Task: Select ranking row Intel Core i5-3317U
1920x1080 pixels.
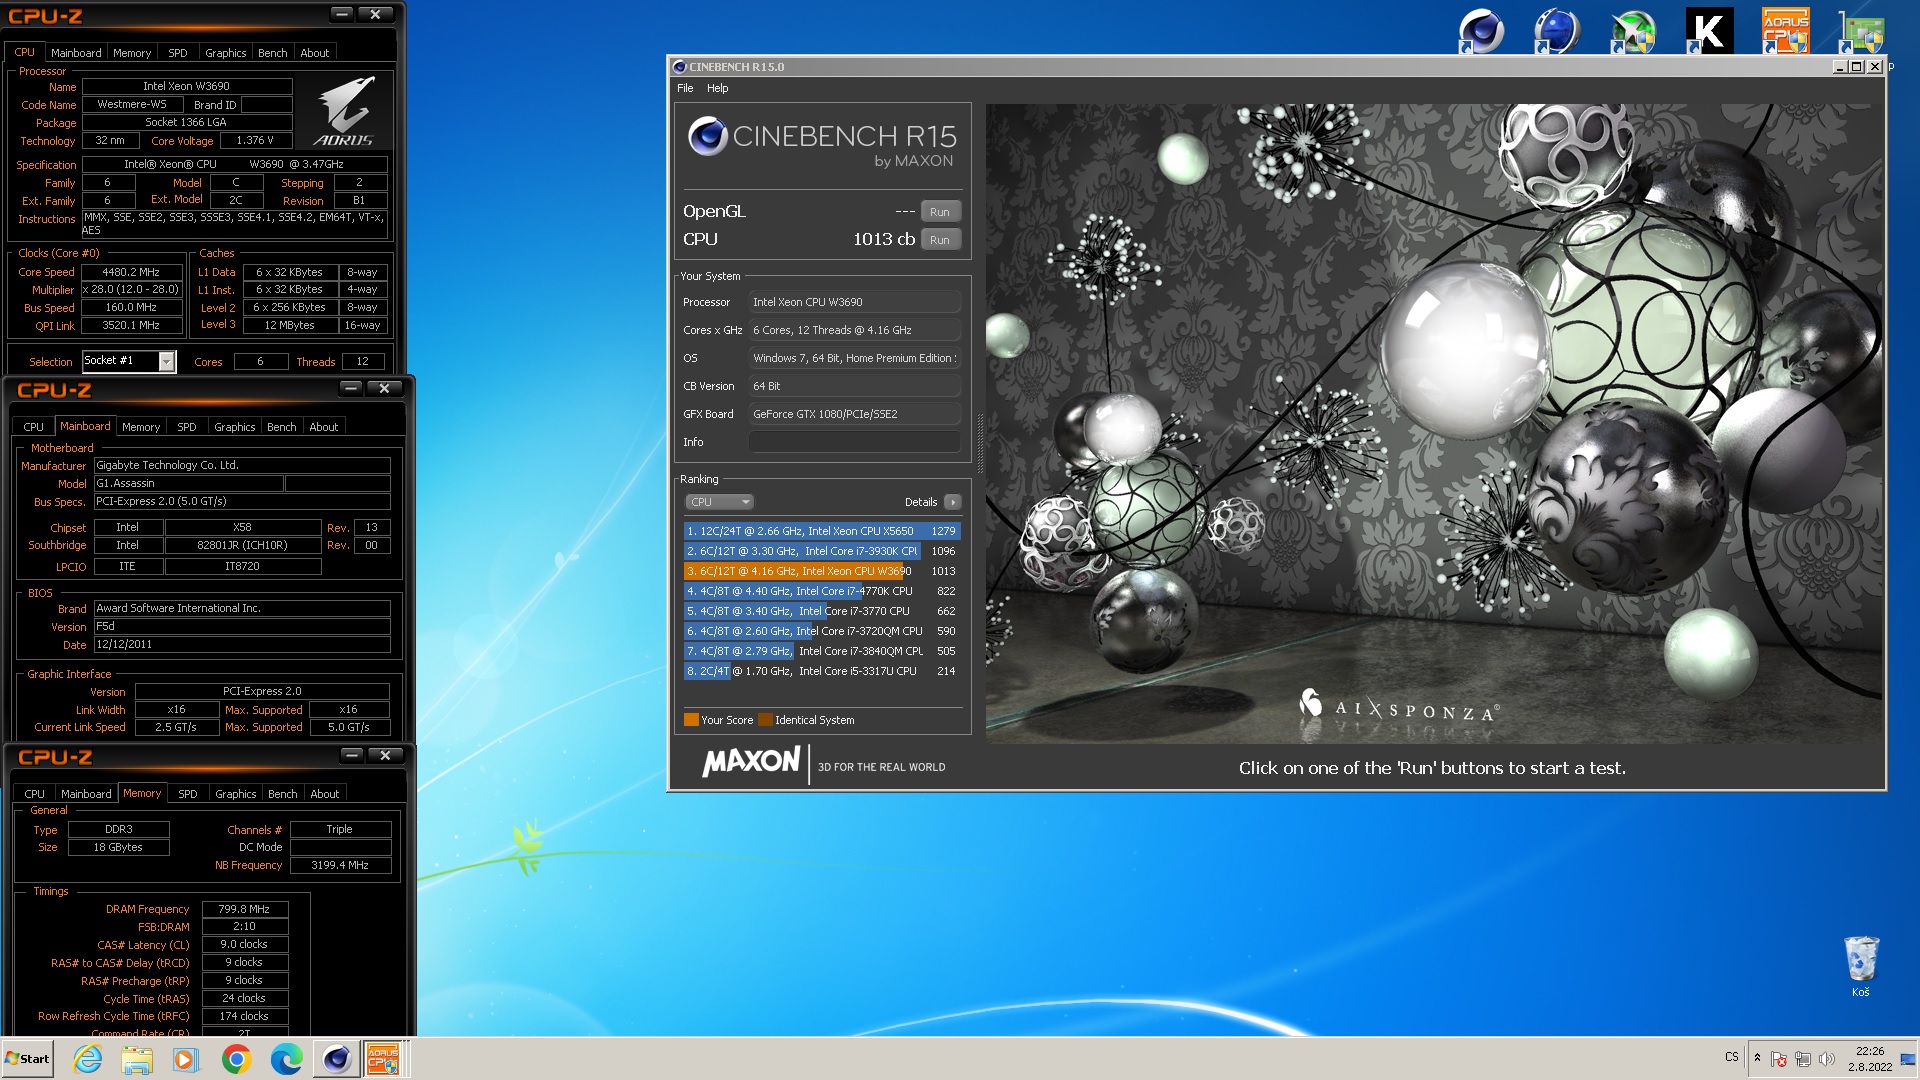Action: tap(822, 671)
